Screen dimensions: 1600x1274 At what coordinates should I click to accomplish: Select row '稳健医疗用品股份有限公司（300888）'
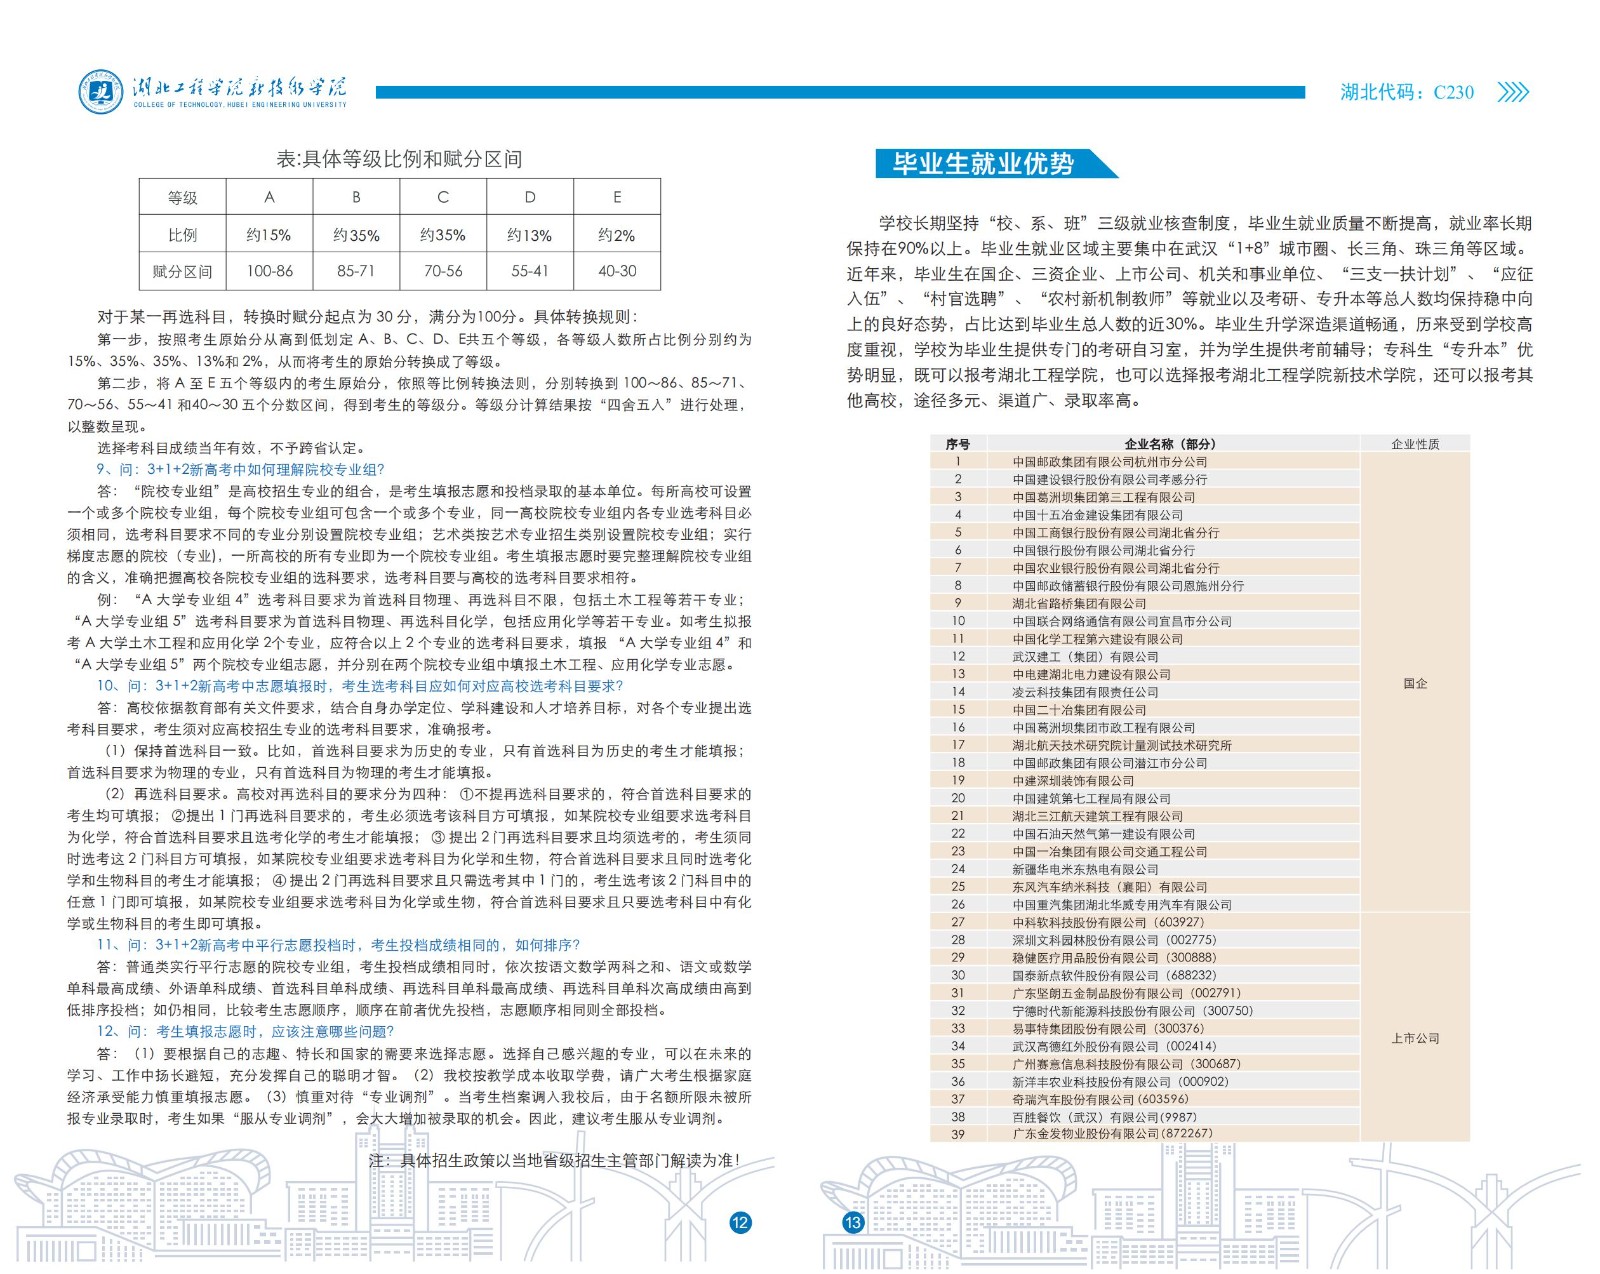point(1145,958)
